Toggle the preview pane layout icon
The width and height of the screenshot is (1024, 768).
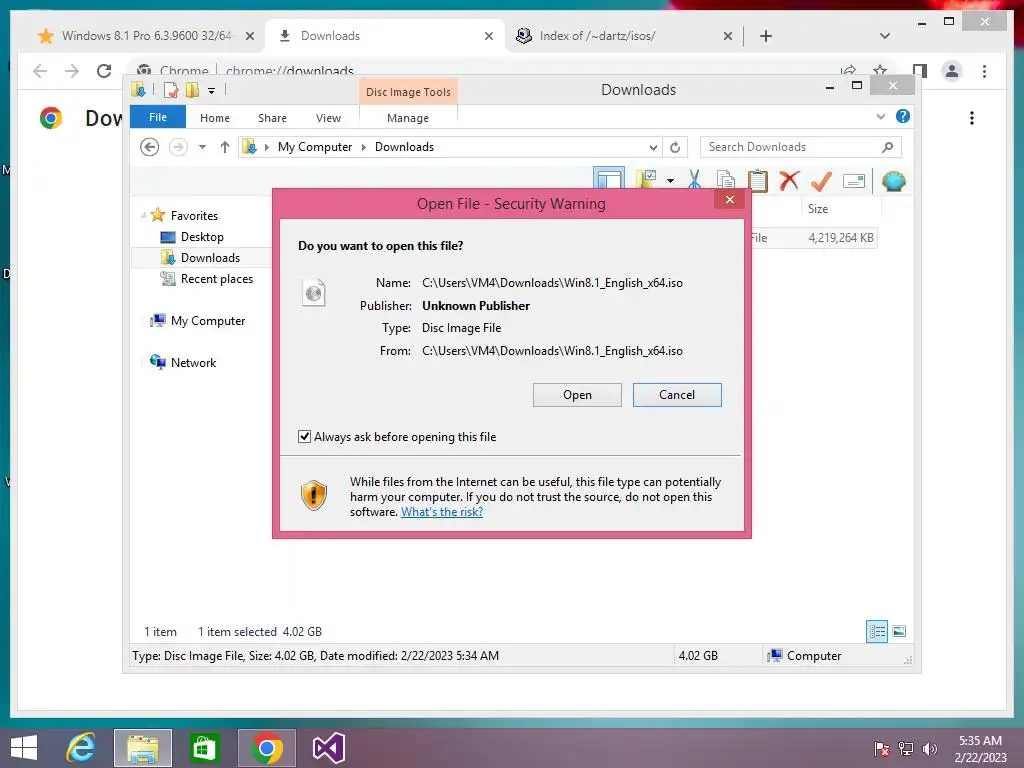pyautogui.click(x=609, y=178)
